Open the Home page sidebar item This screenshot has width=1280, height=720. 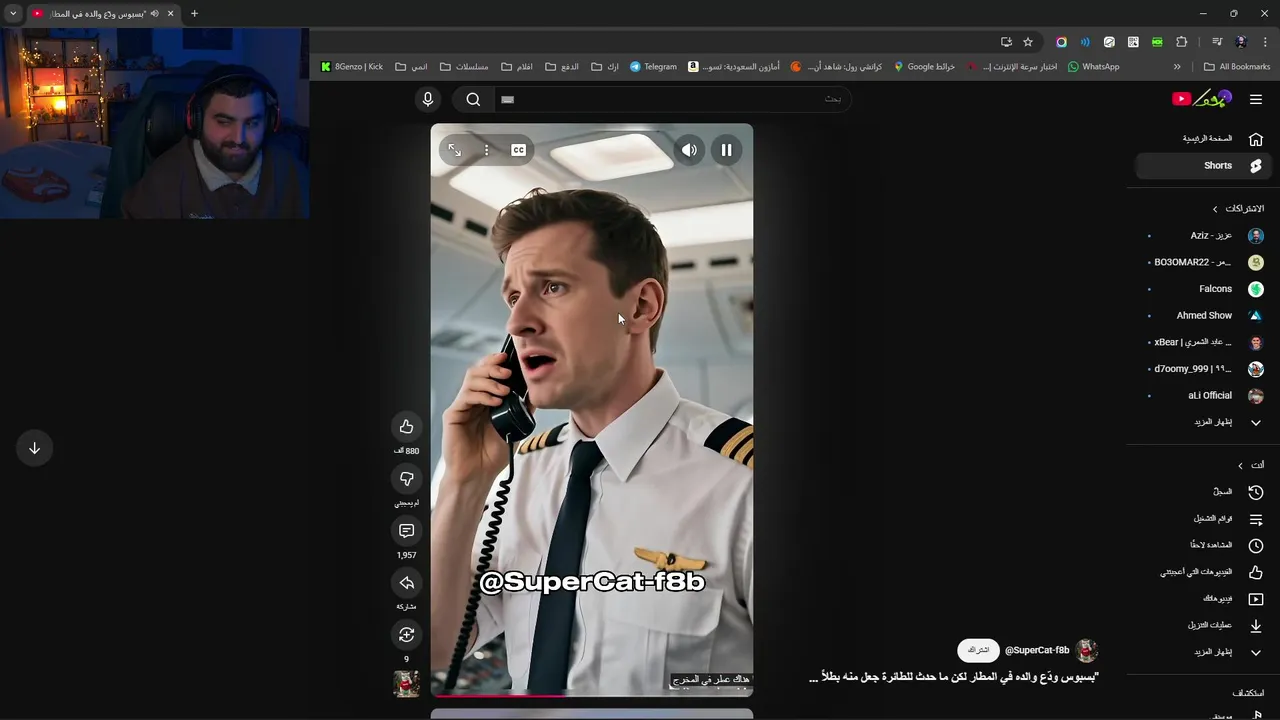[x=1203, y=139]
